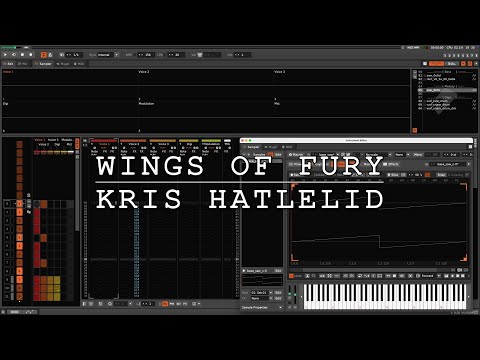This screenshot has width=480, height=360.
Task: Select the highlighted instrument row in list
Action: (448, 90)
